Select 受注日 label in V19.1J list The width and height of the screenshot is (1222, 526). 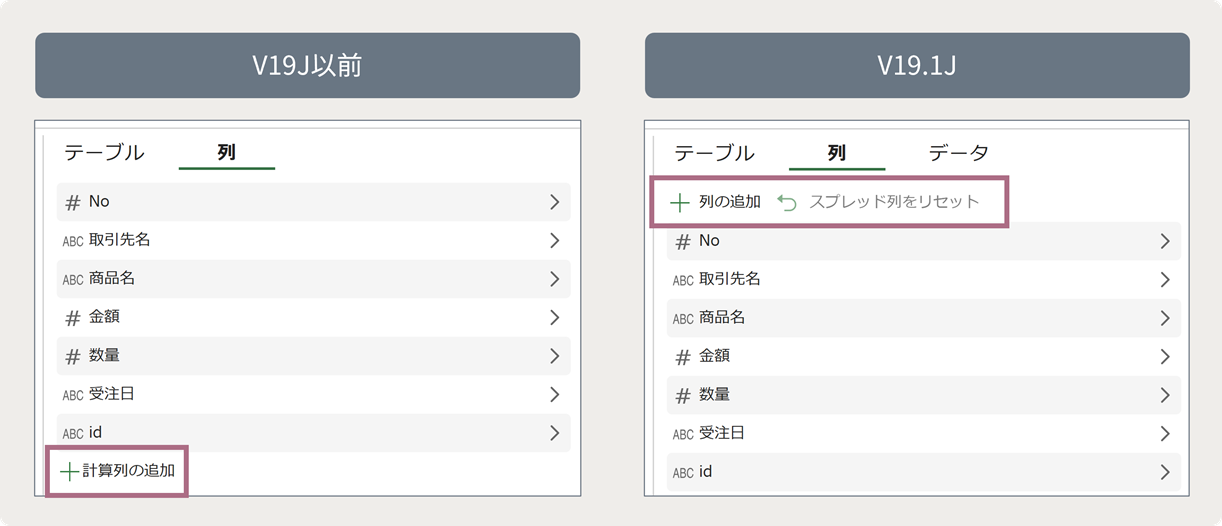722,433
